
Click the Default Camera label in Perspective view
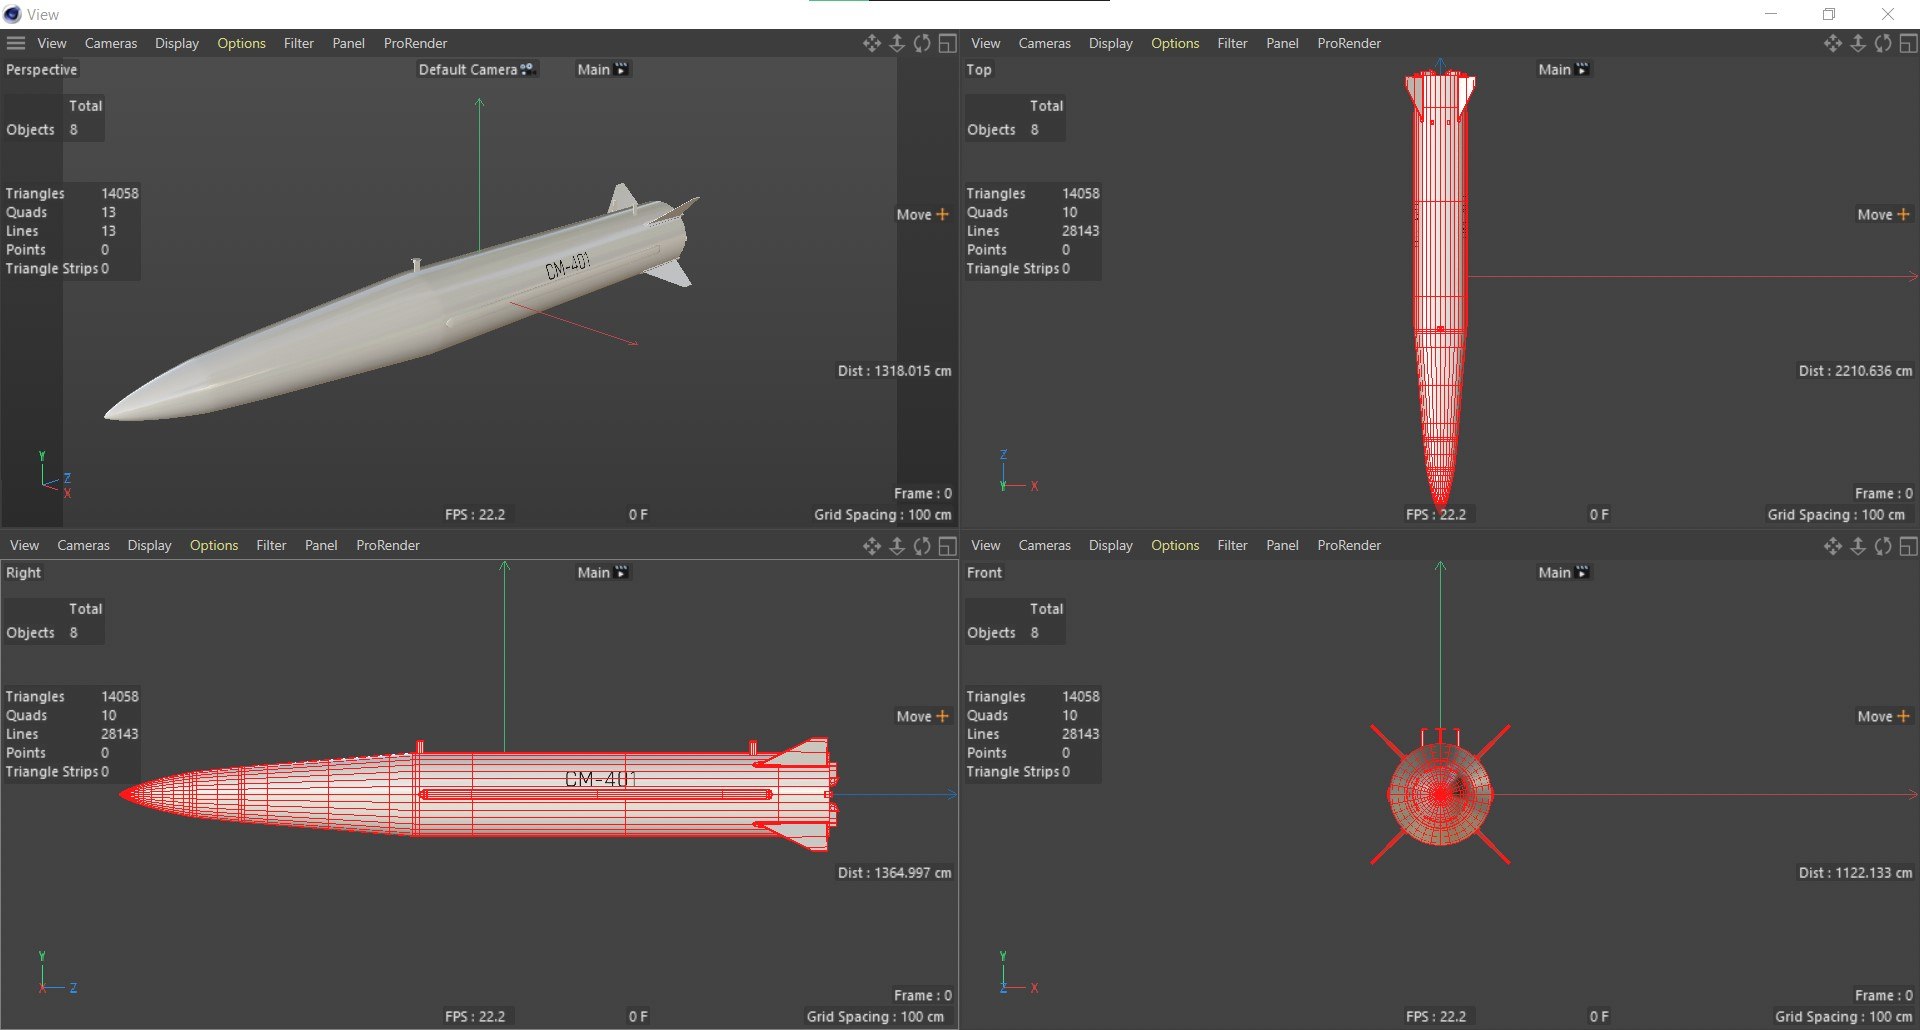tap(477, 69)
